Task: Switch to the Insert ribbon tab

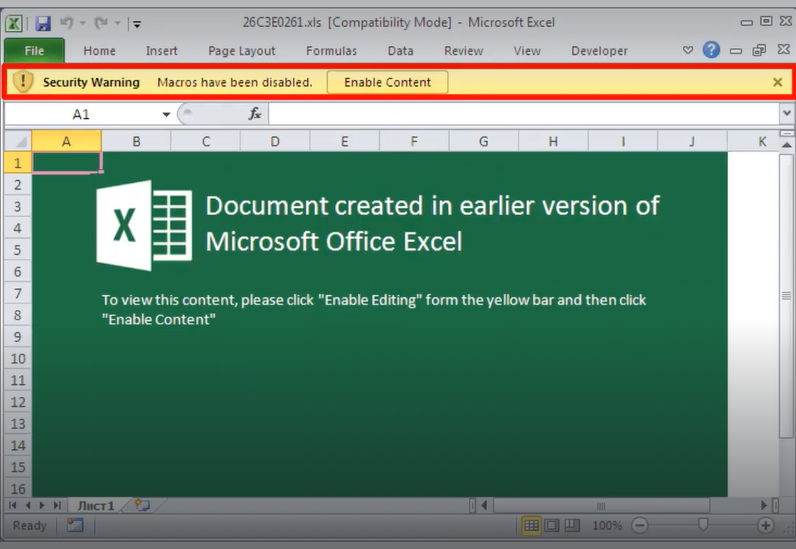Action: pyautogui.click(x=161, y=51)
